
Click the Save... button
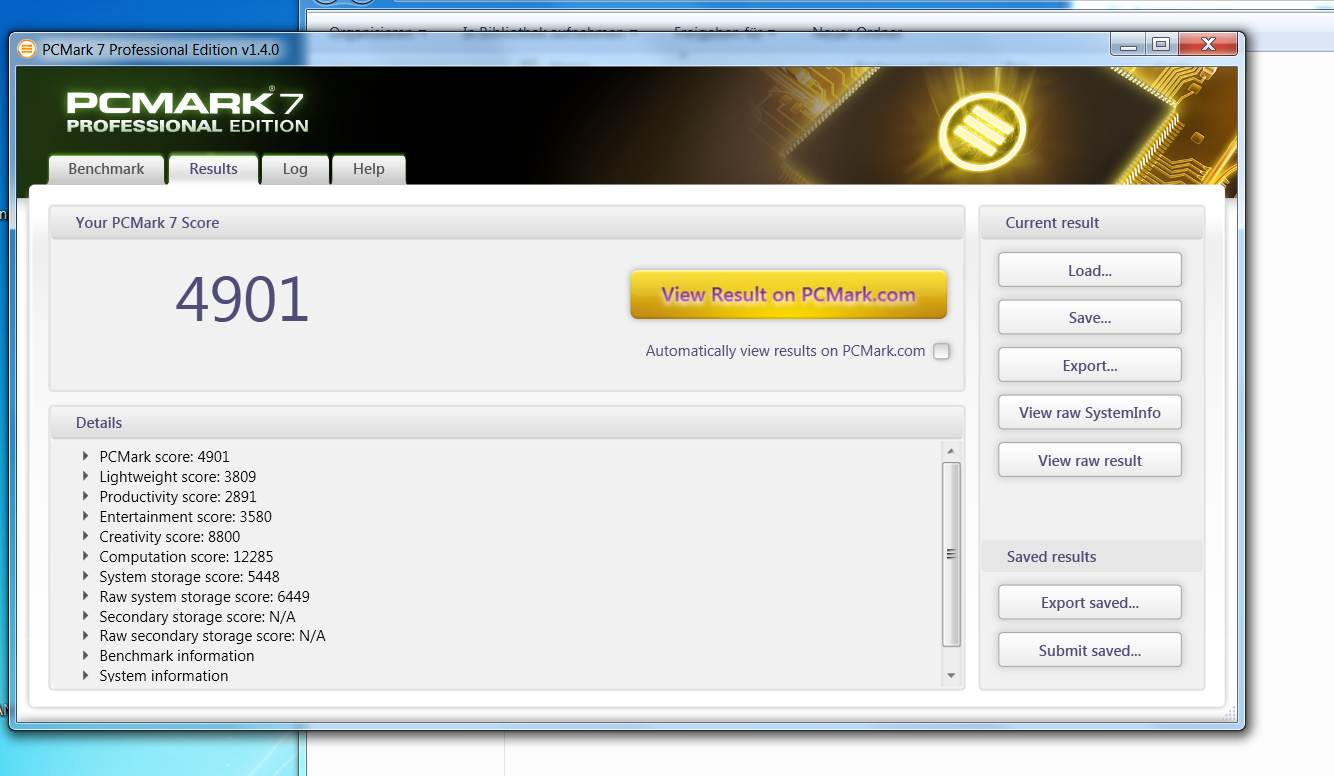[x=1090, y=317]
